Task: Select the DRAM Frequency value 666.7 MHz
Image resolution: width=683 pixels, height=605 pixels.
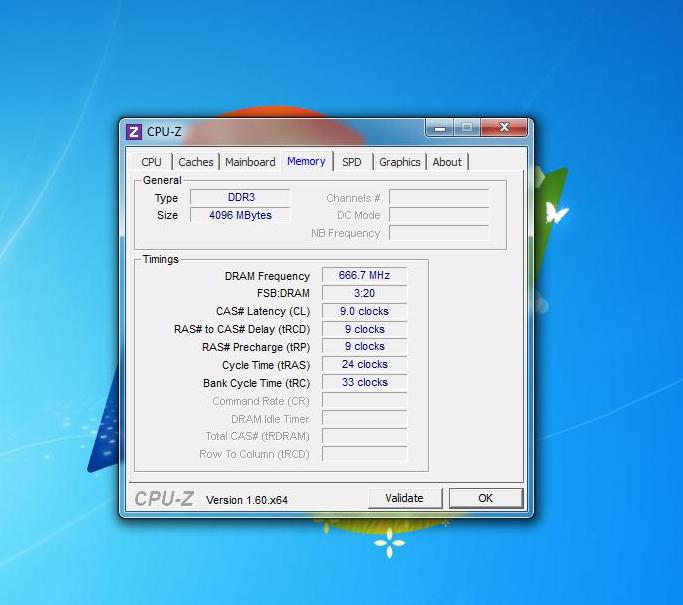Action: (x=364, y=275)
